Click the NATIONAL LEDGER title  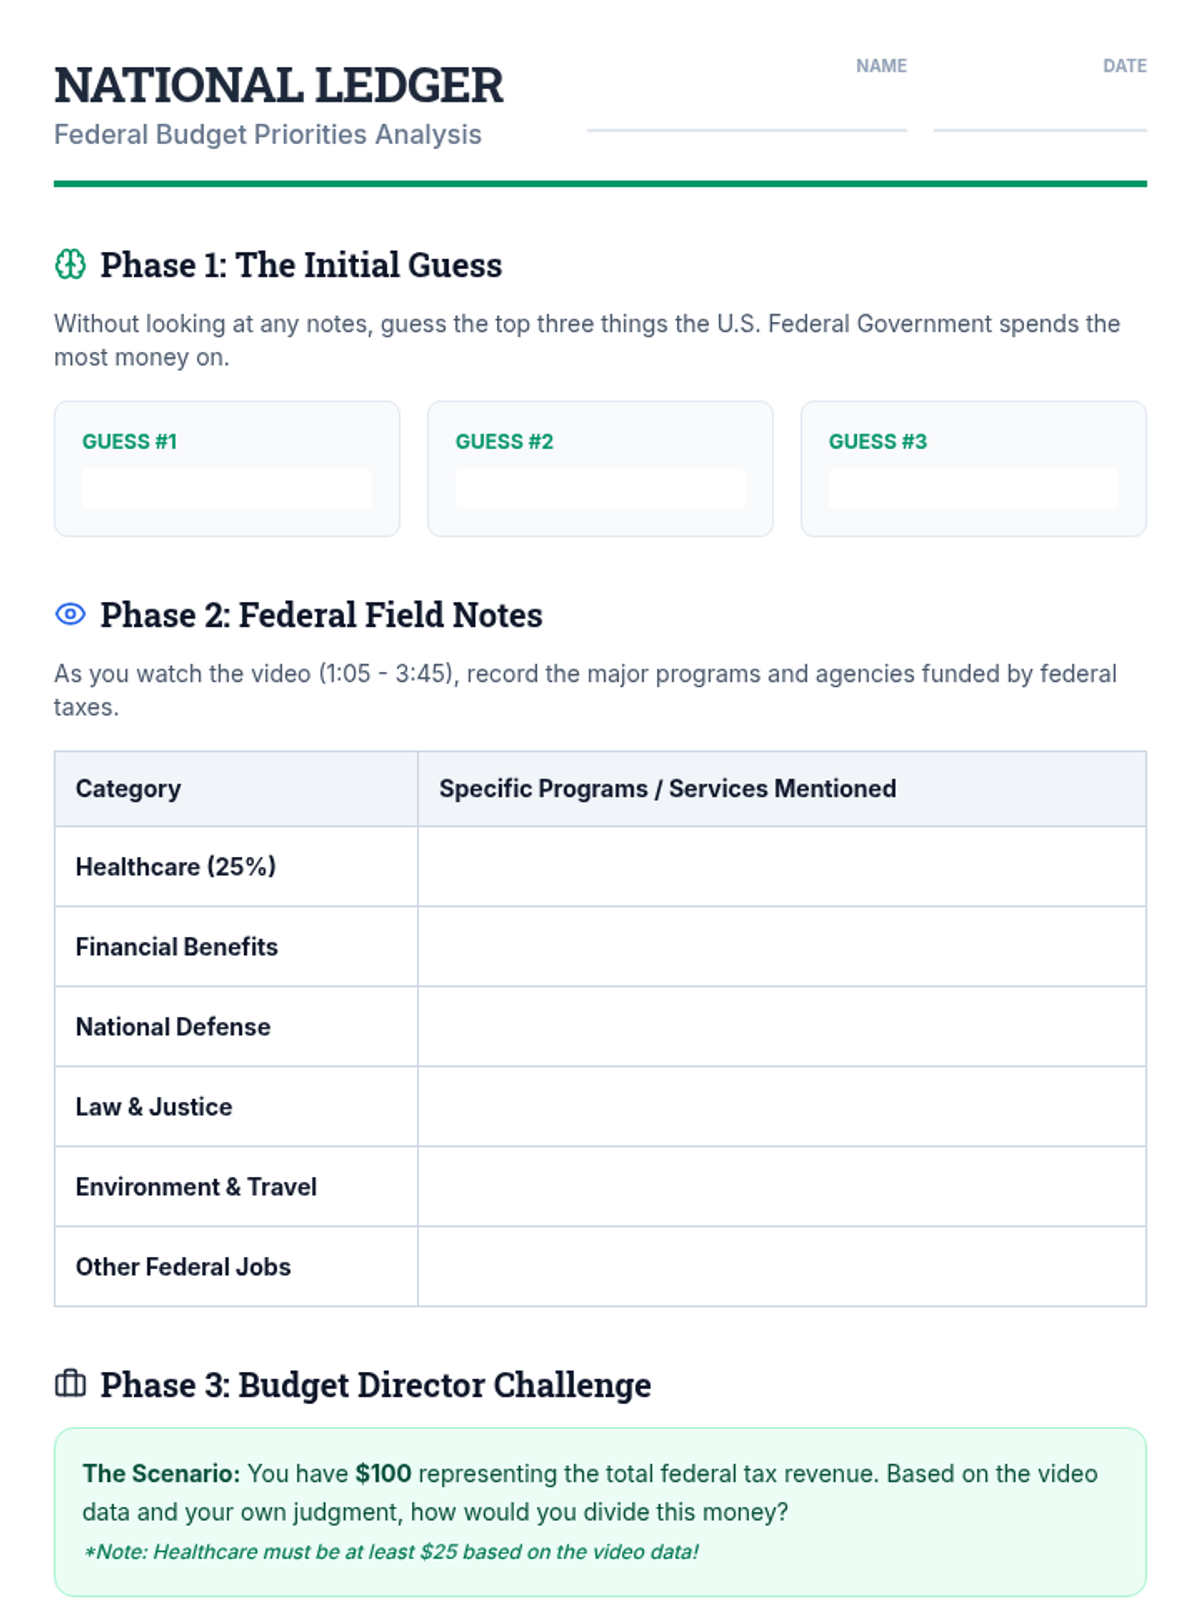pos(279,85)
